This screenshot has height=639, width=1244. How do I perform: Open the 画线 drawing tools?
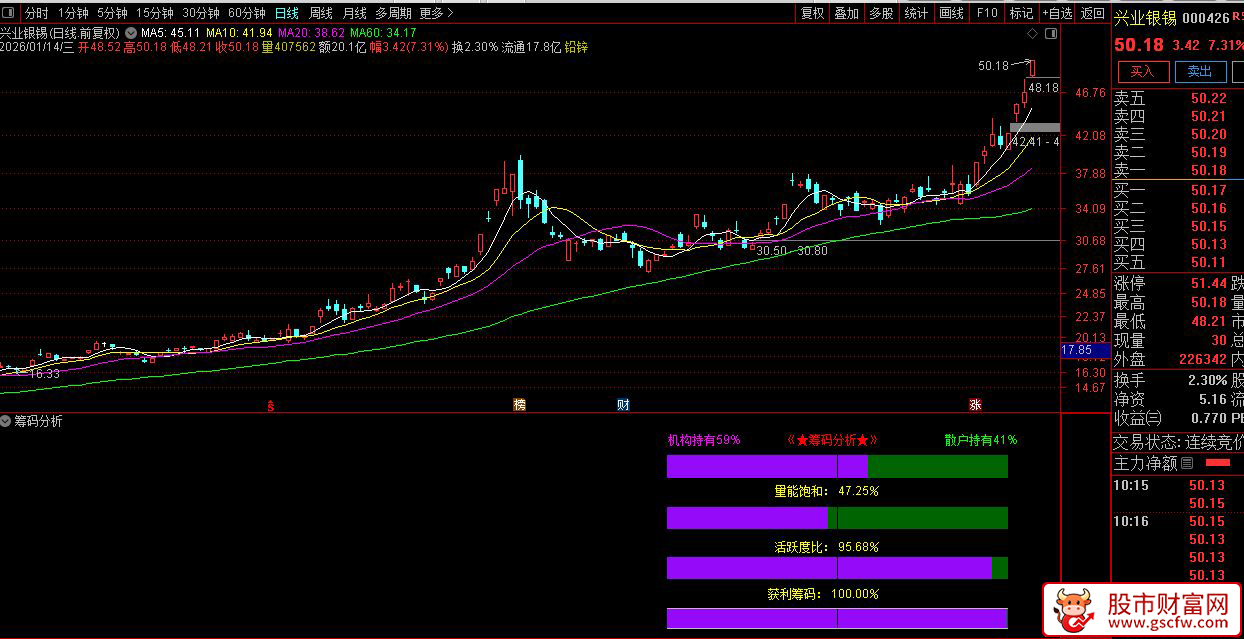[x=951, y=13]
